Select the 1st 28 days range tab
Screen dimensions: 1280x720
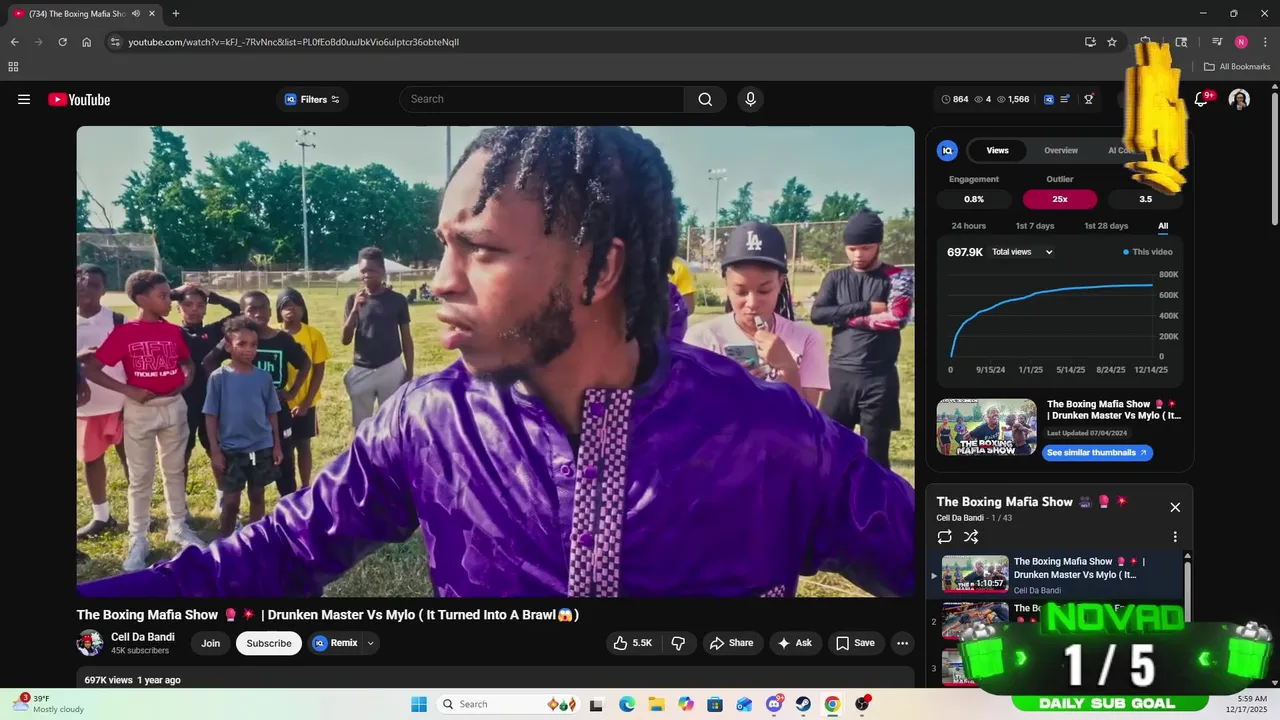[1106, 226]
